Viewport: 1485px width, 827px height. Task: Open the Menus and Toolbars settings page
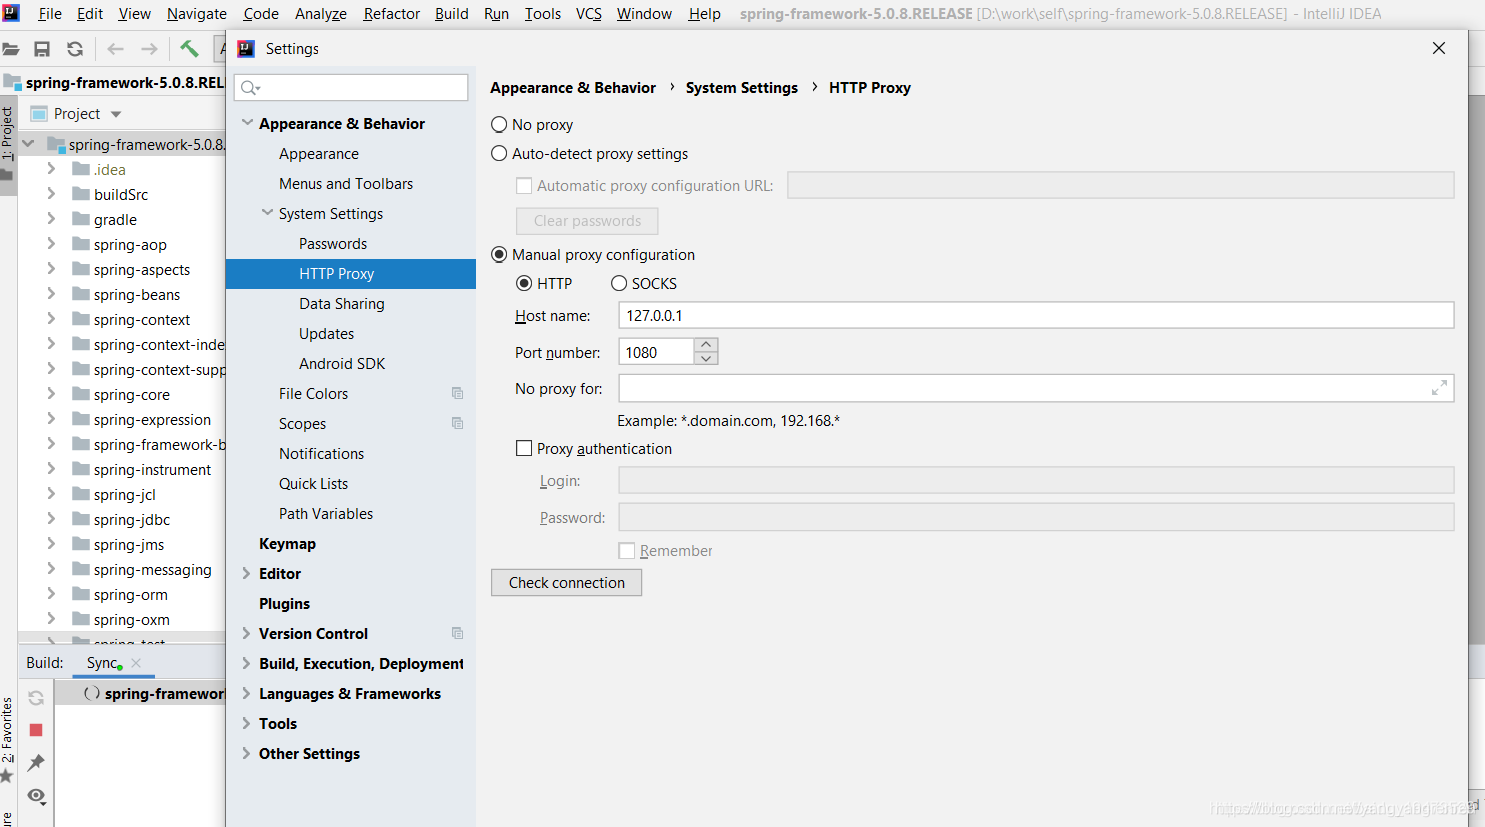(x=346, y=184)
